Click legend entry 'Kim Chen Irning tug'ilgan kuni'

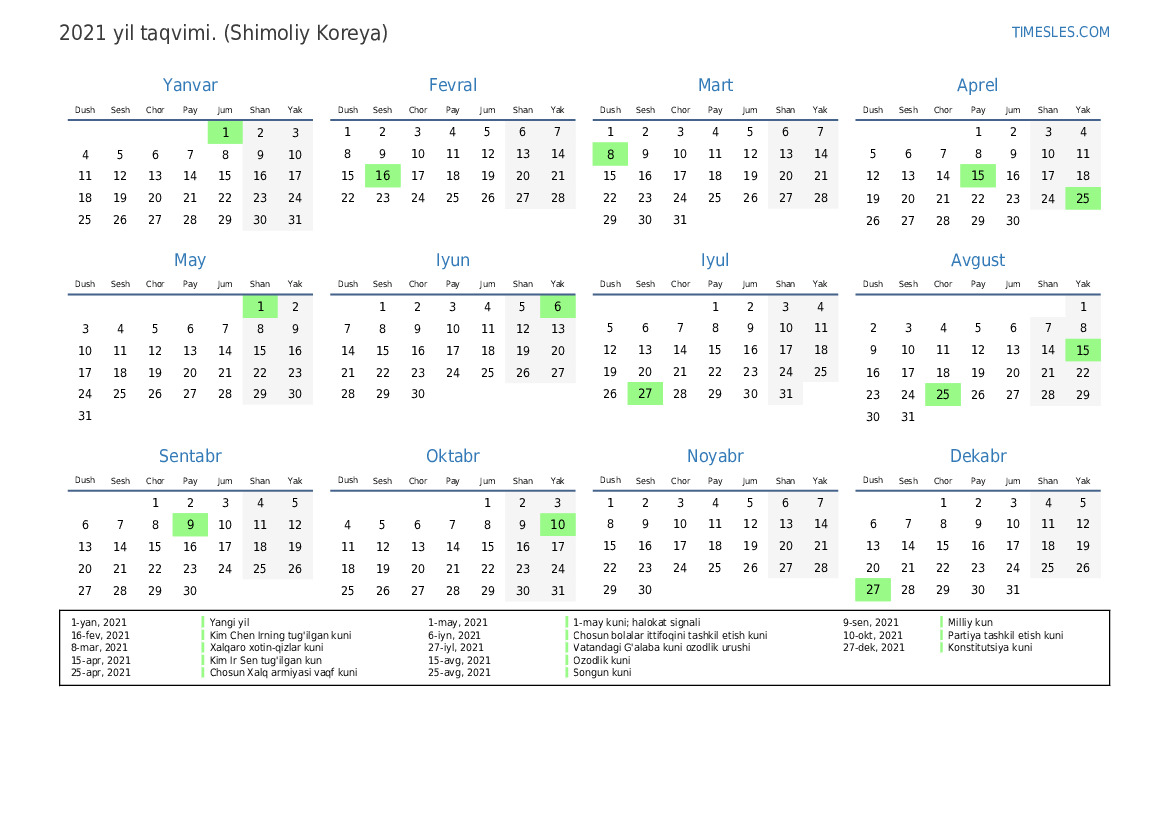coord(280,635)
